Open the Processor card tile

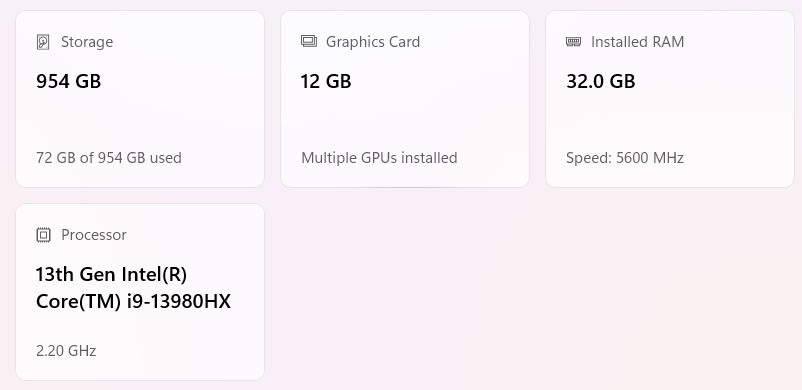click(x=140, y=292)
